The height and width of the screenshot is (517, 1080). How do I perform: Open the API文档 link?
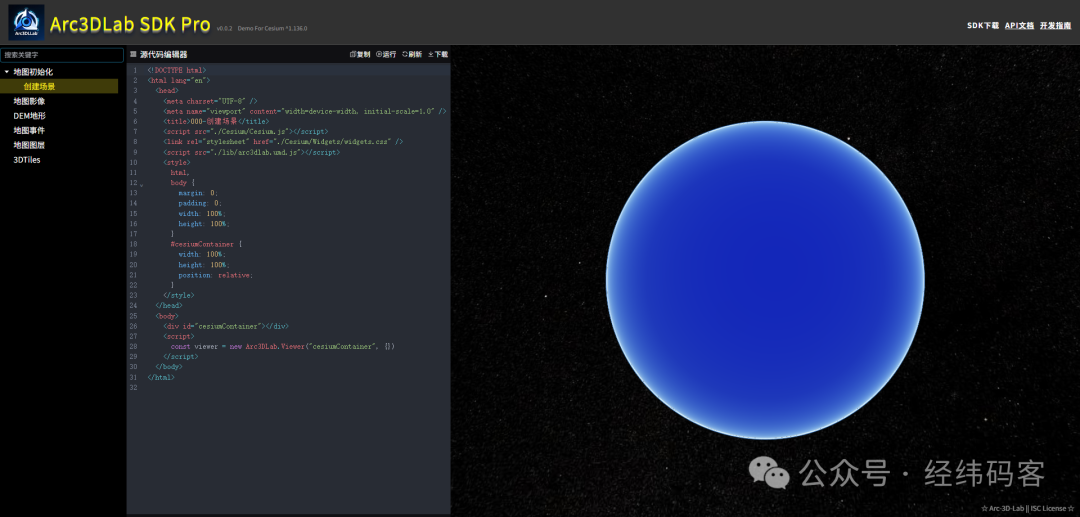(1019, 25)
